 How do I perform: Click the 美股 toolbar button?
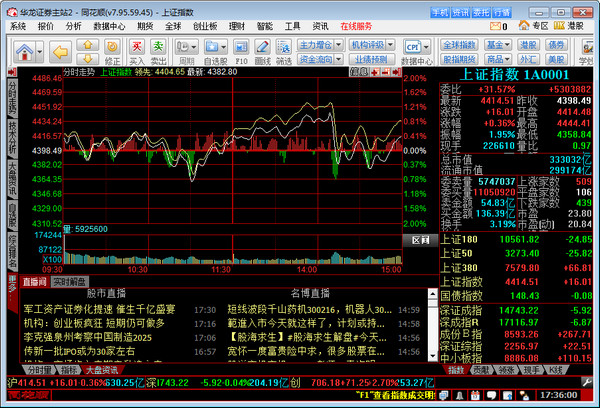(x=556, y=59)
